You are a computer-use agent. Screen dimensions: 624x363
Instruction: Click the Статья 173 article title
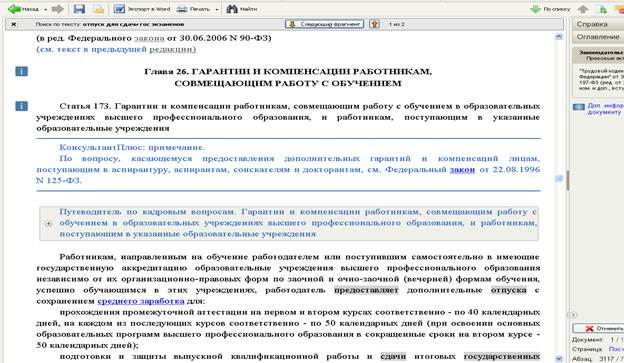pos(288,117)
